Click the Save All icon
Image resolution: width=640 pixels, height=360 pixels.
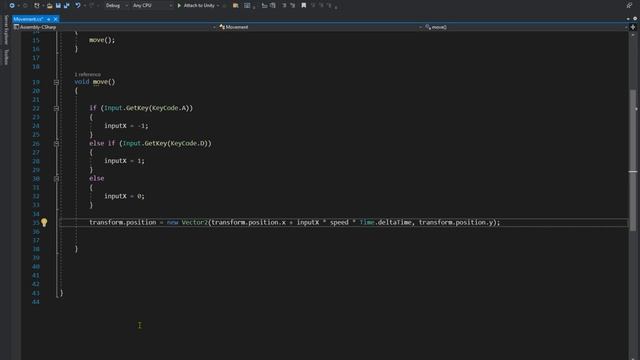click(67, 6)
